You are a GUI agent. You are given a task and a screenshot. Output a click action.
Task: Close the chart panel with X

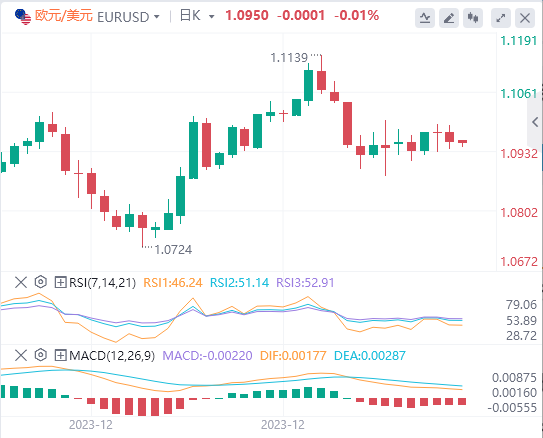525,18
